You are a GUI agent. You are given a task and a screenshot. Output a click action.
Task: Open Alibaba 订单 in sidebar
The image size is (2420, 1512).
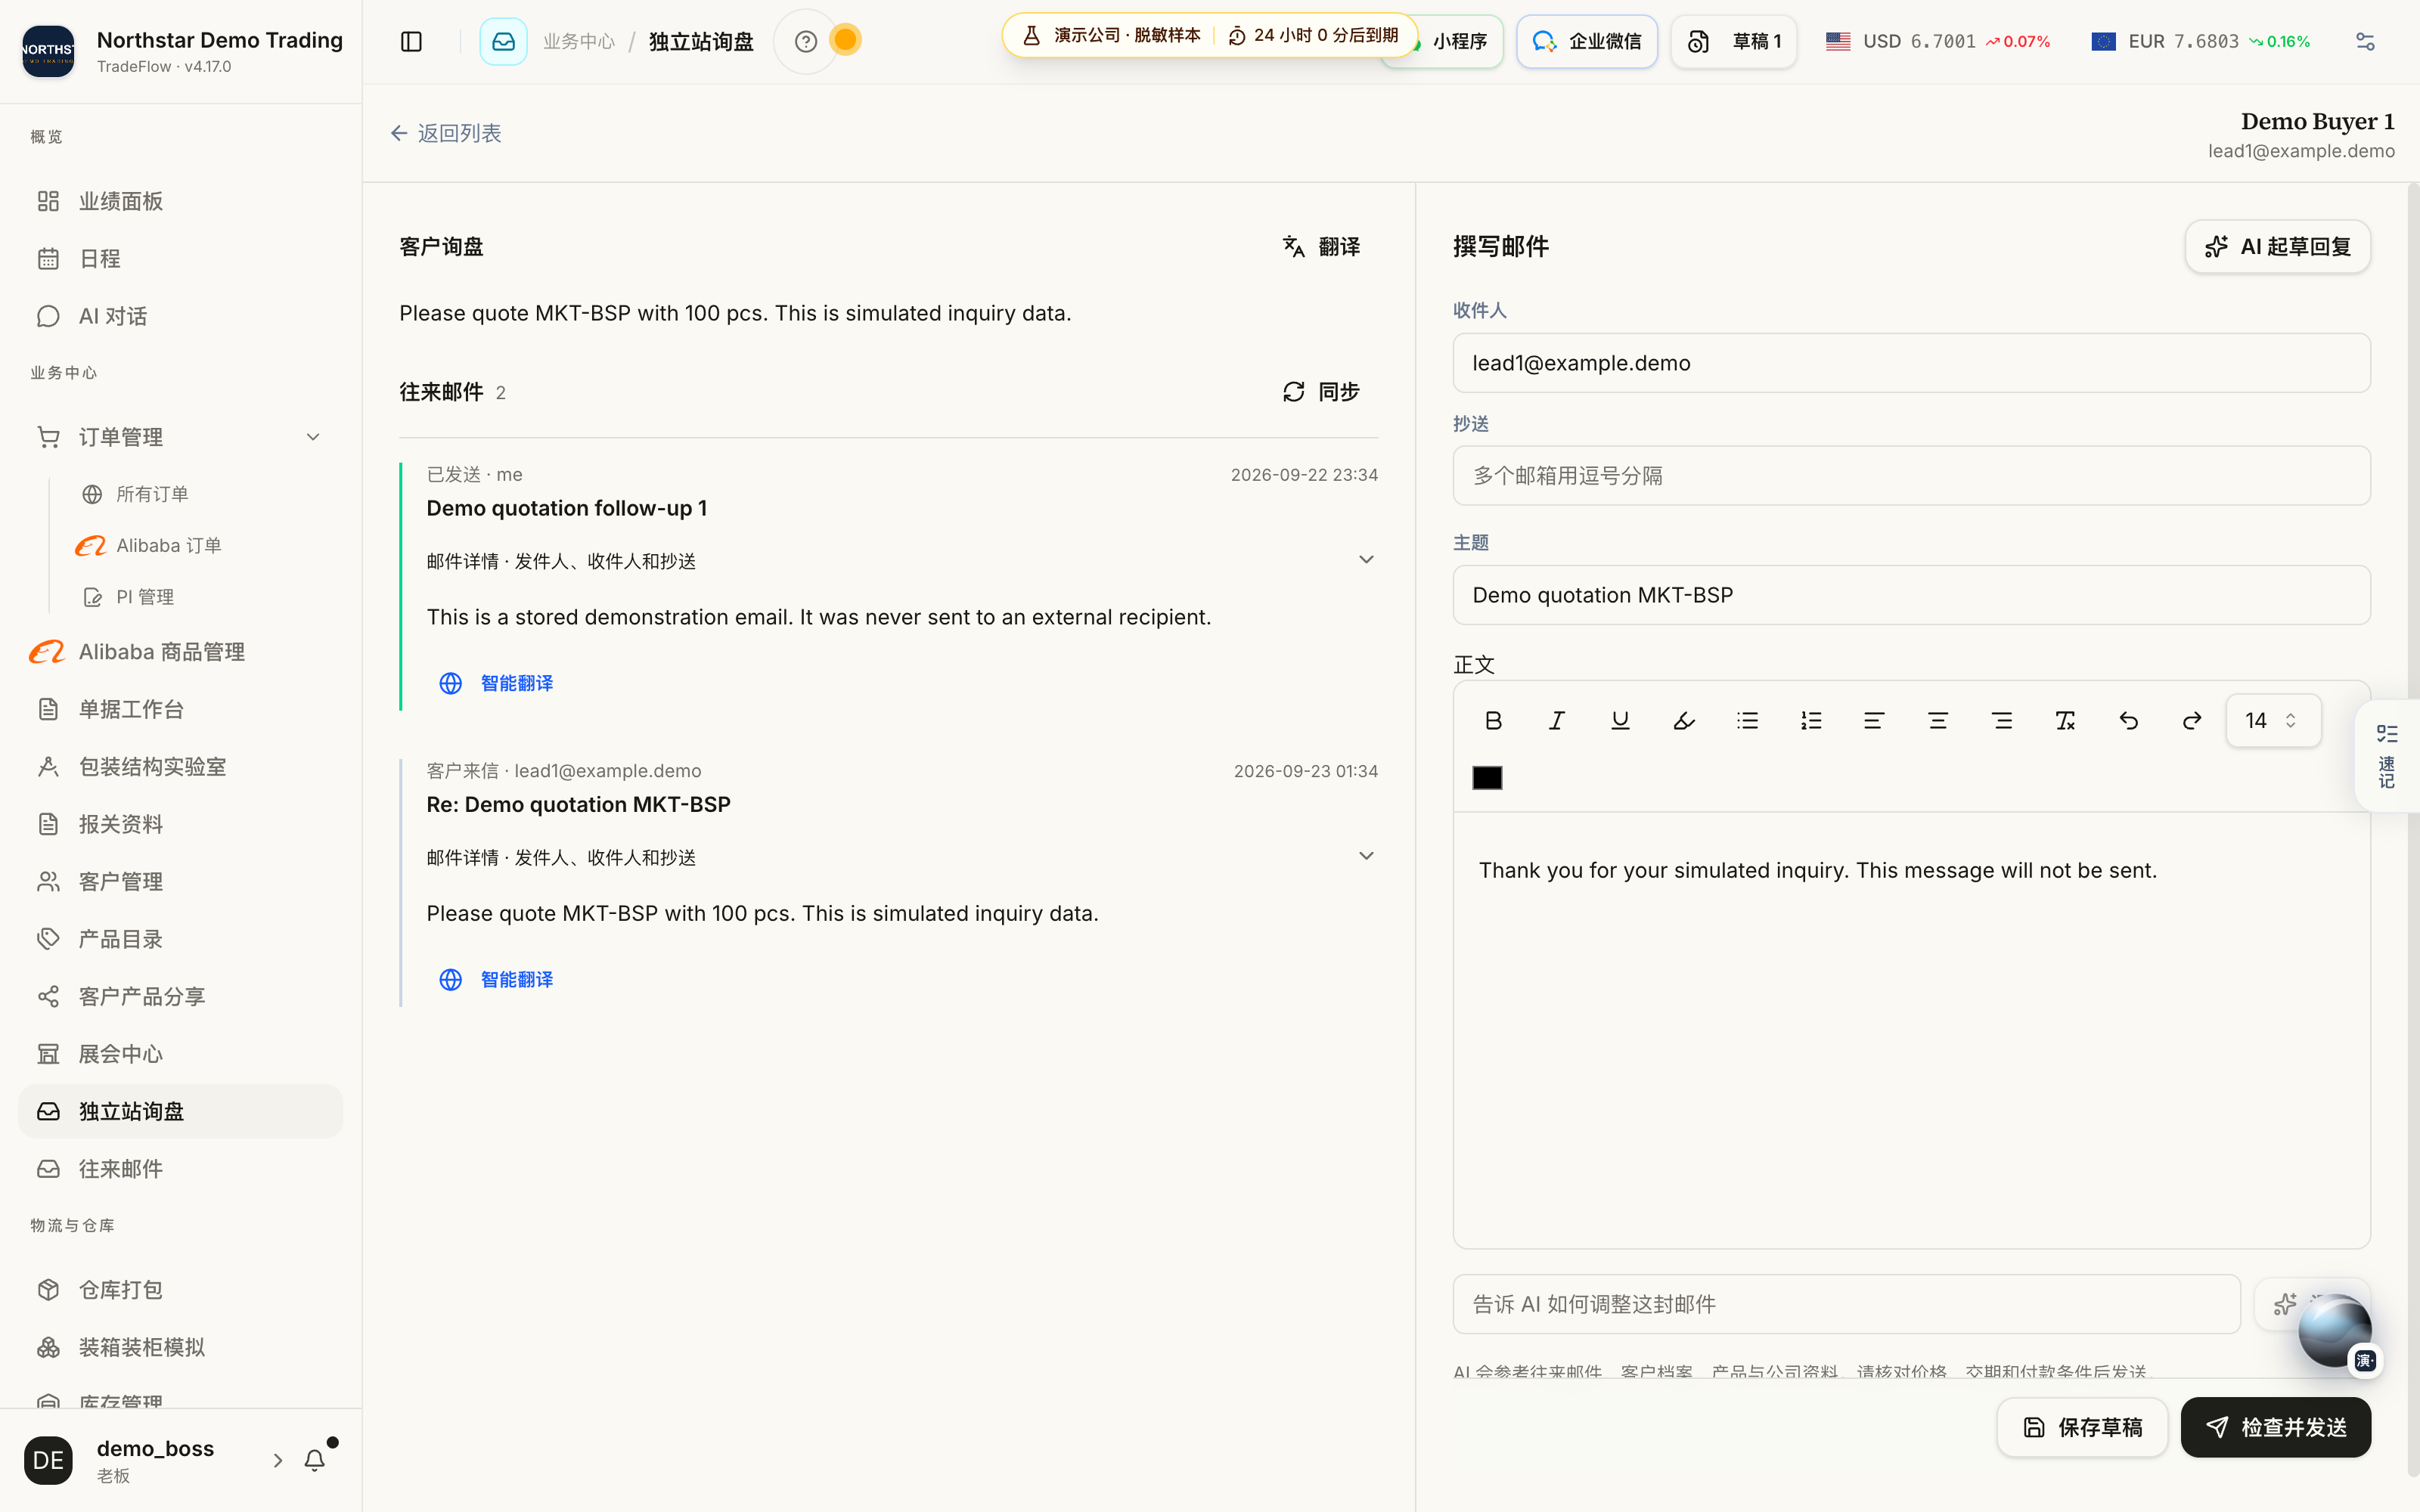[x=168, y=545]
